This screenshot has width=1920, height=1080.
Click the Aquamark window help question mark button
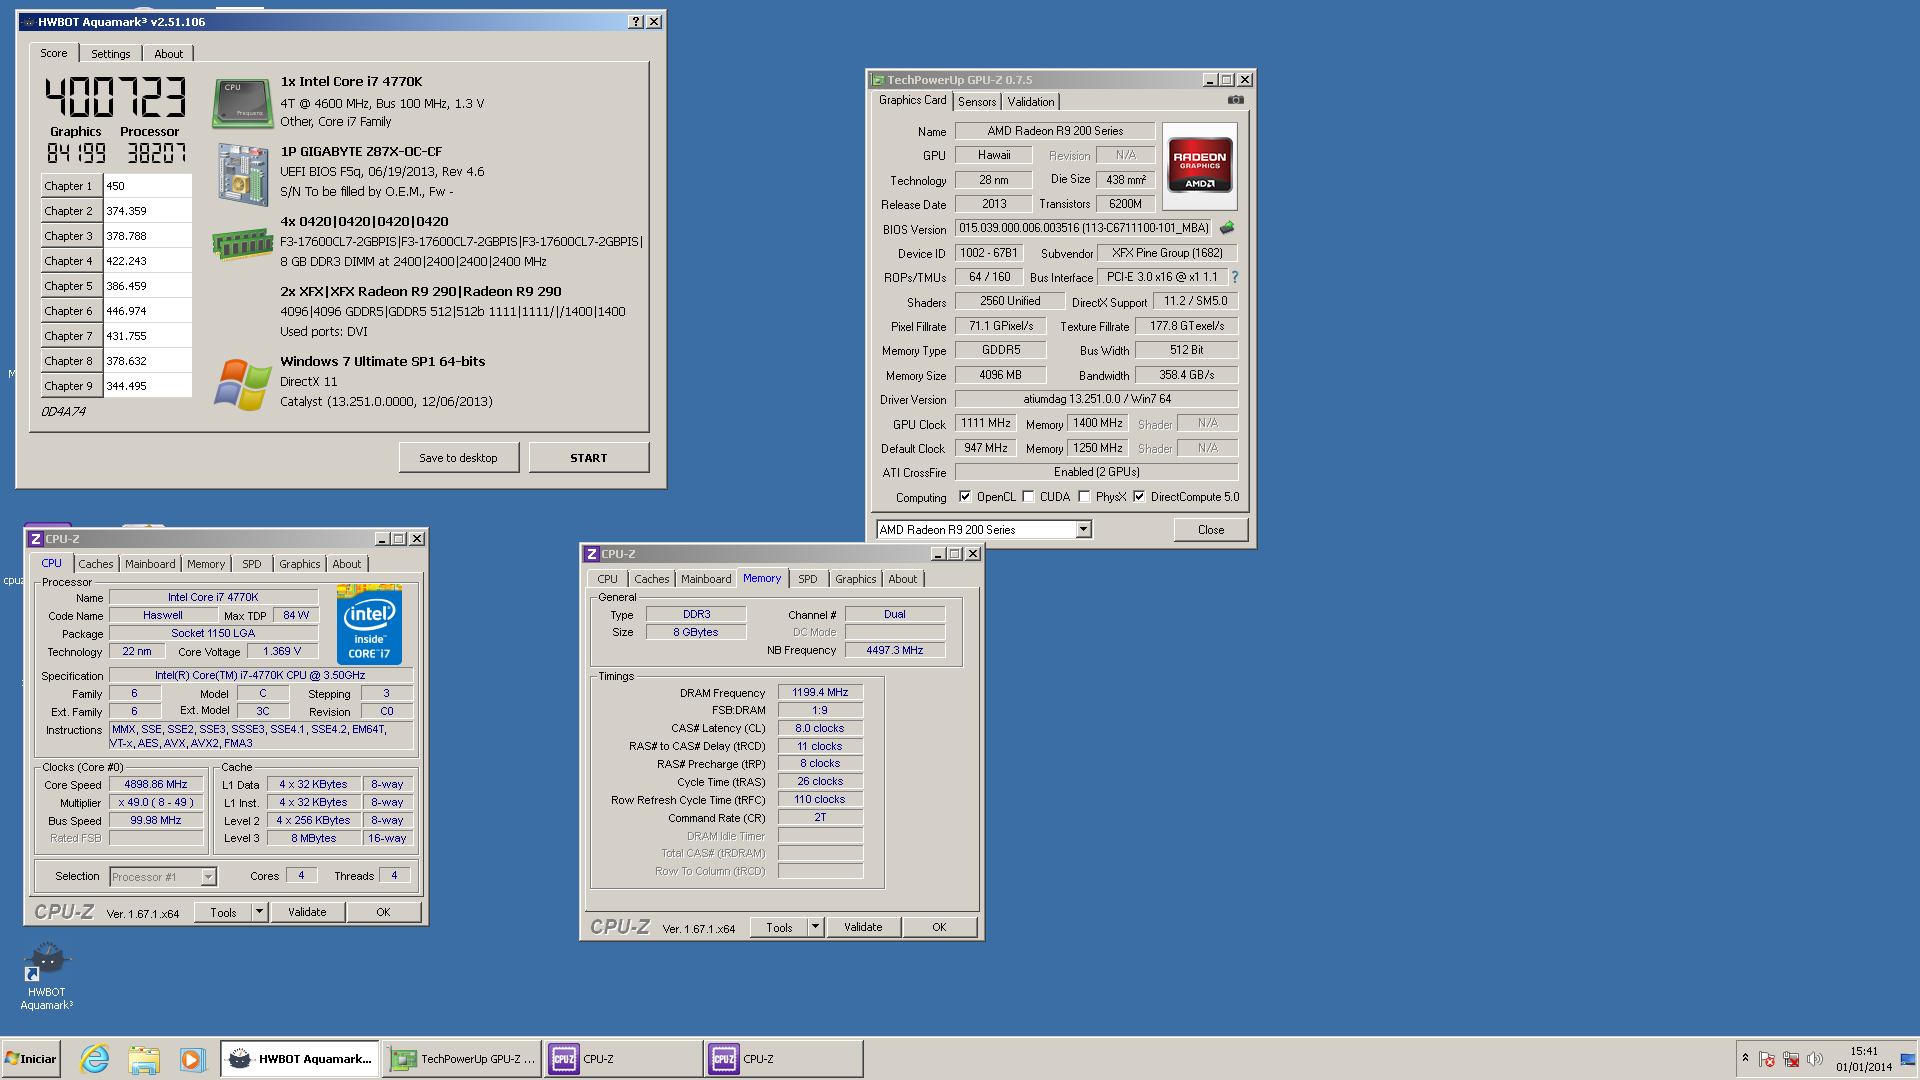coord(635,22)
